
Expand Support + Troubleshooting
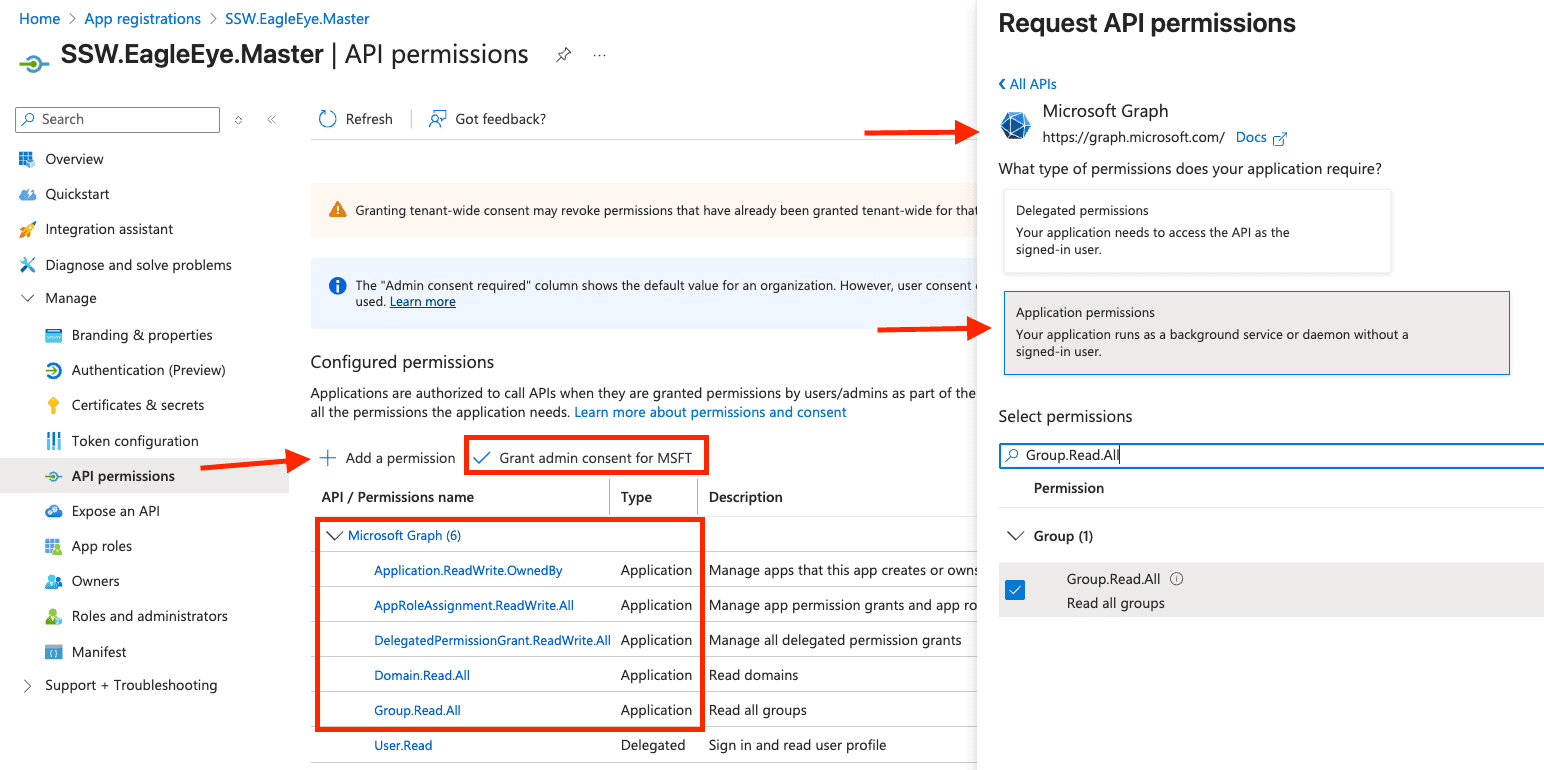[x=27, y=685]
